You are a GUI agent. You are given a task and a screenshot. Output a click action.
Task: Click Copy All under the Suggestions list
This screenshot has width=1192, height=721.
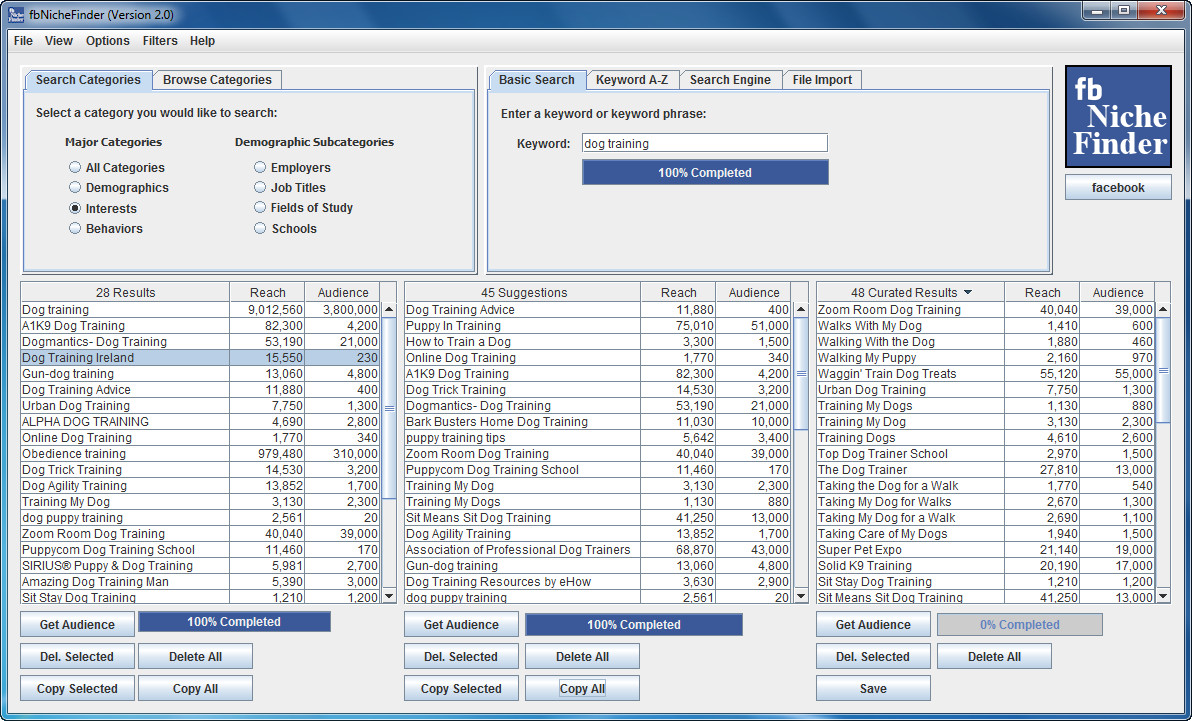pos(582,688)
